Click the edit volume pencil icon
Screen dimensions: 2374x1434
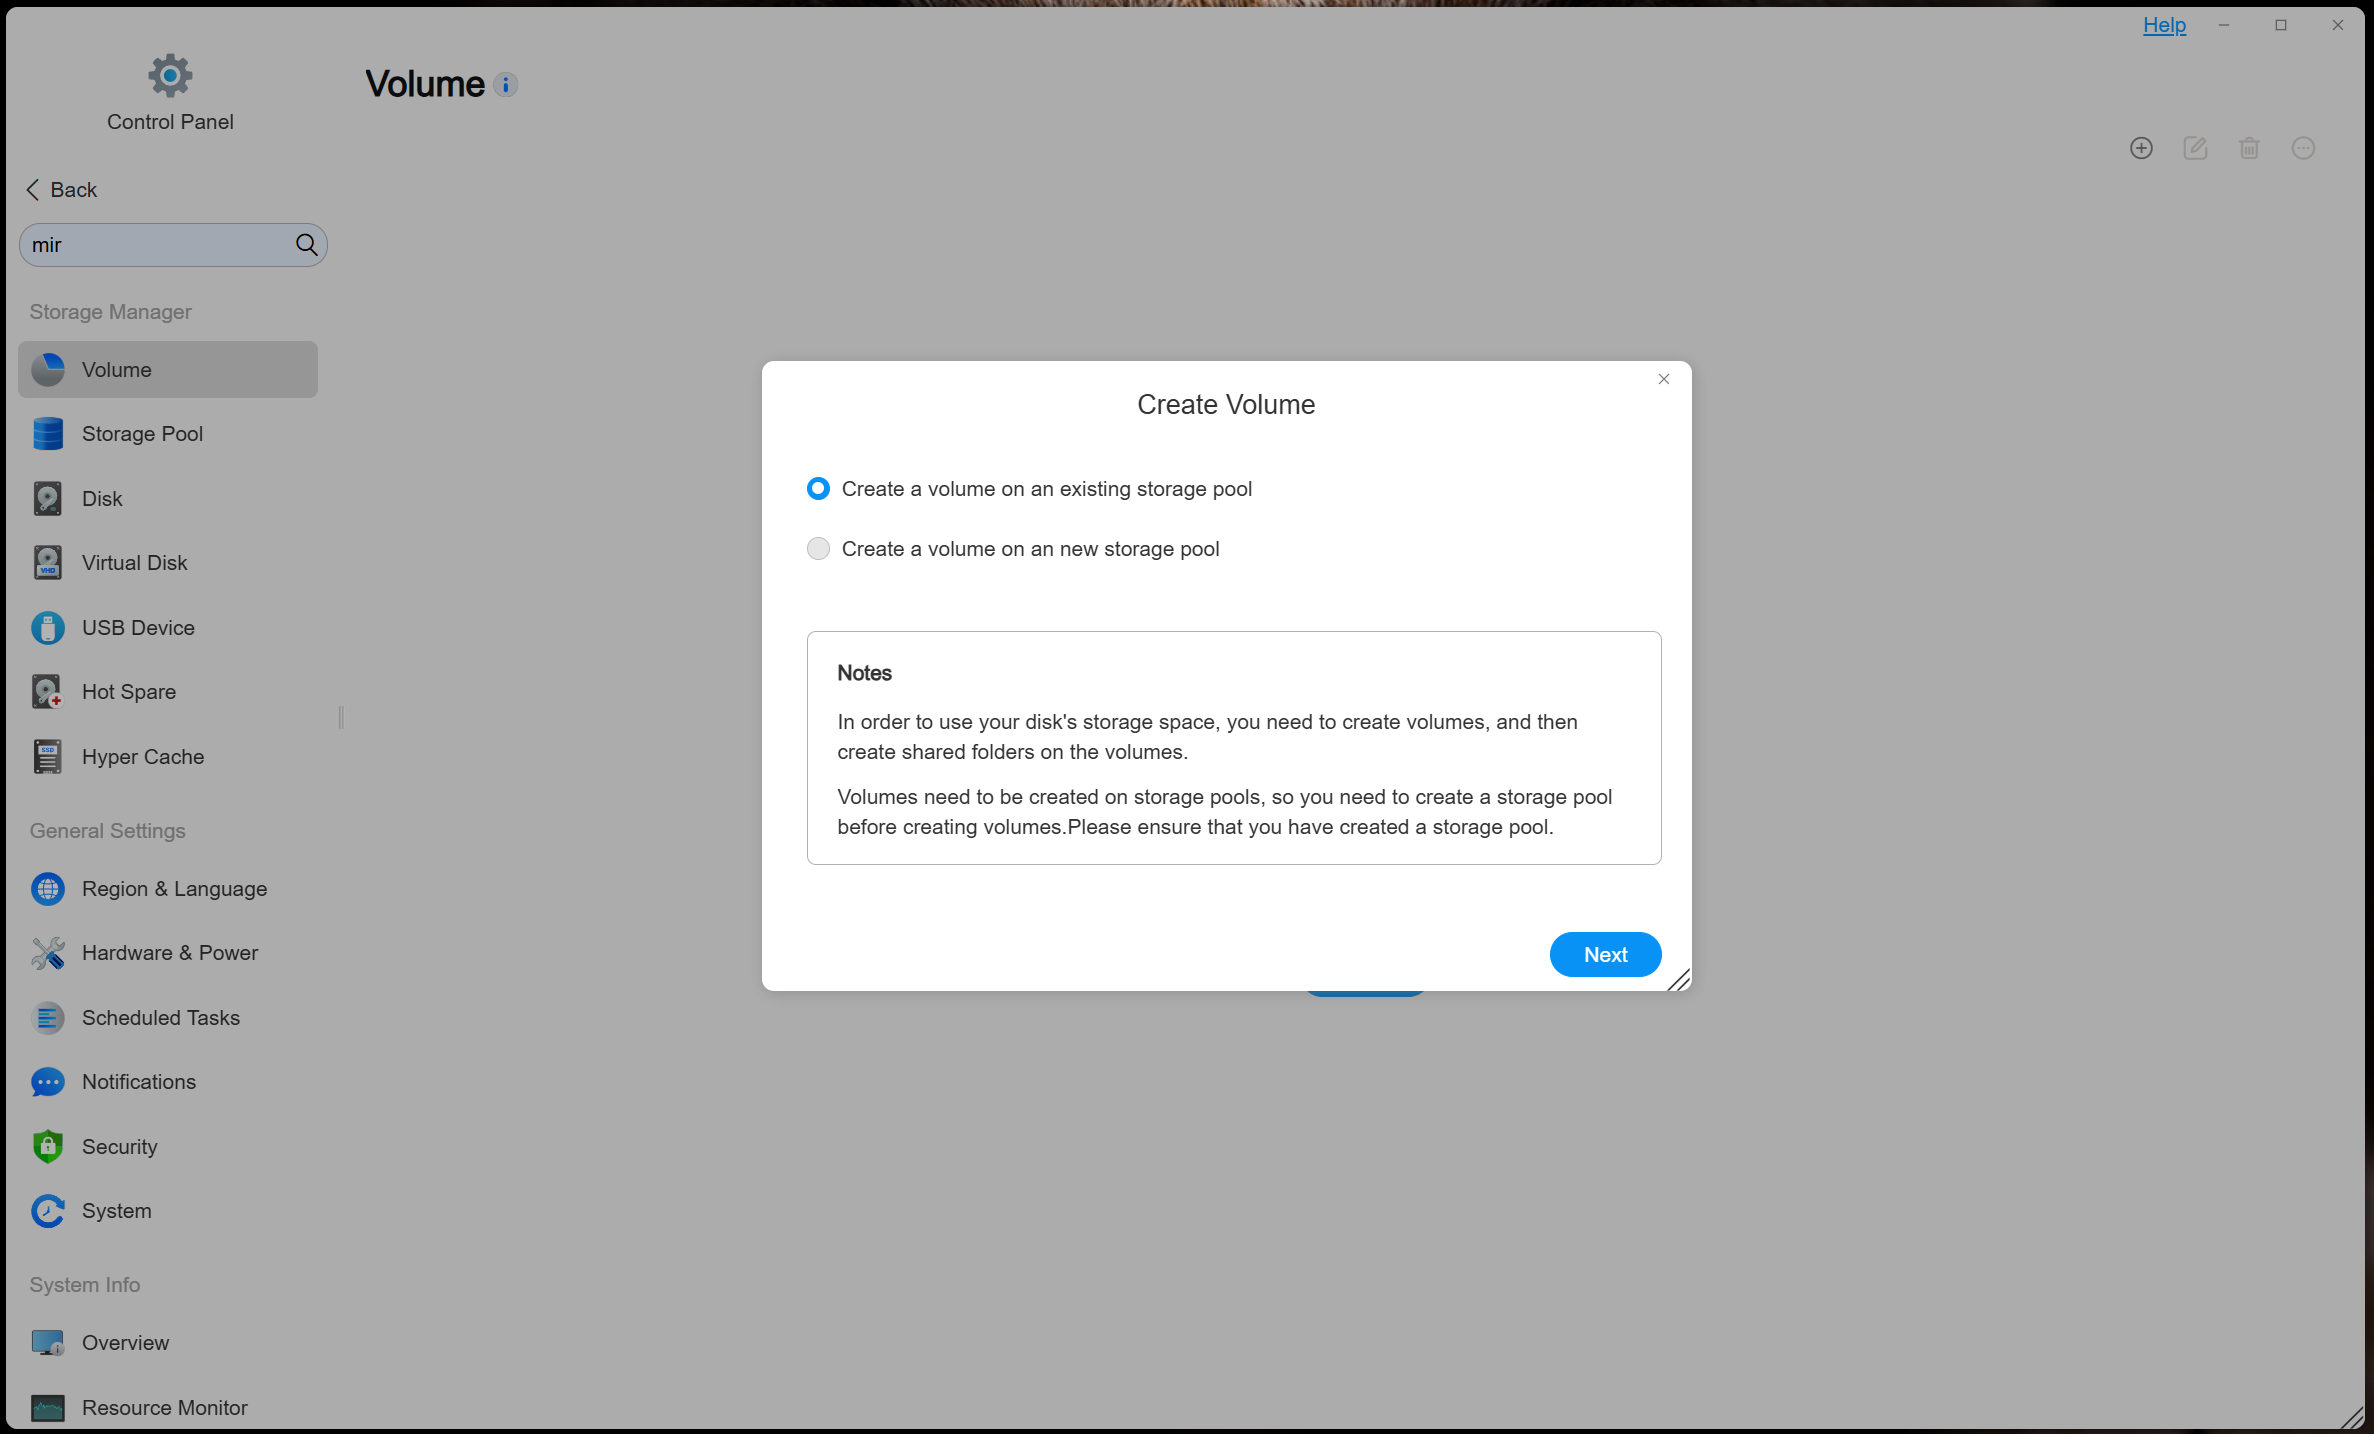(2195, 149)
